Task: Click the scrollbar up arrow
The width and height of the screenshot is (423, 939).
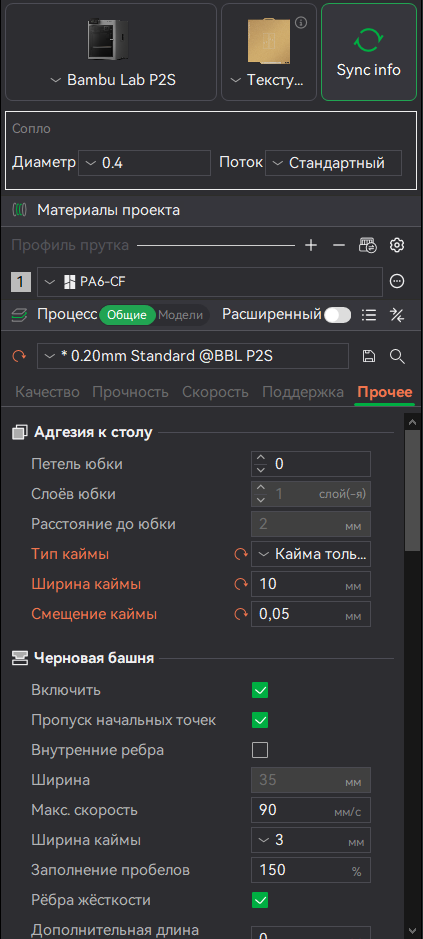Action: pyautogui.click(x=413, y=422)
